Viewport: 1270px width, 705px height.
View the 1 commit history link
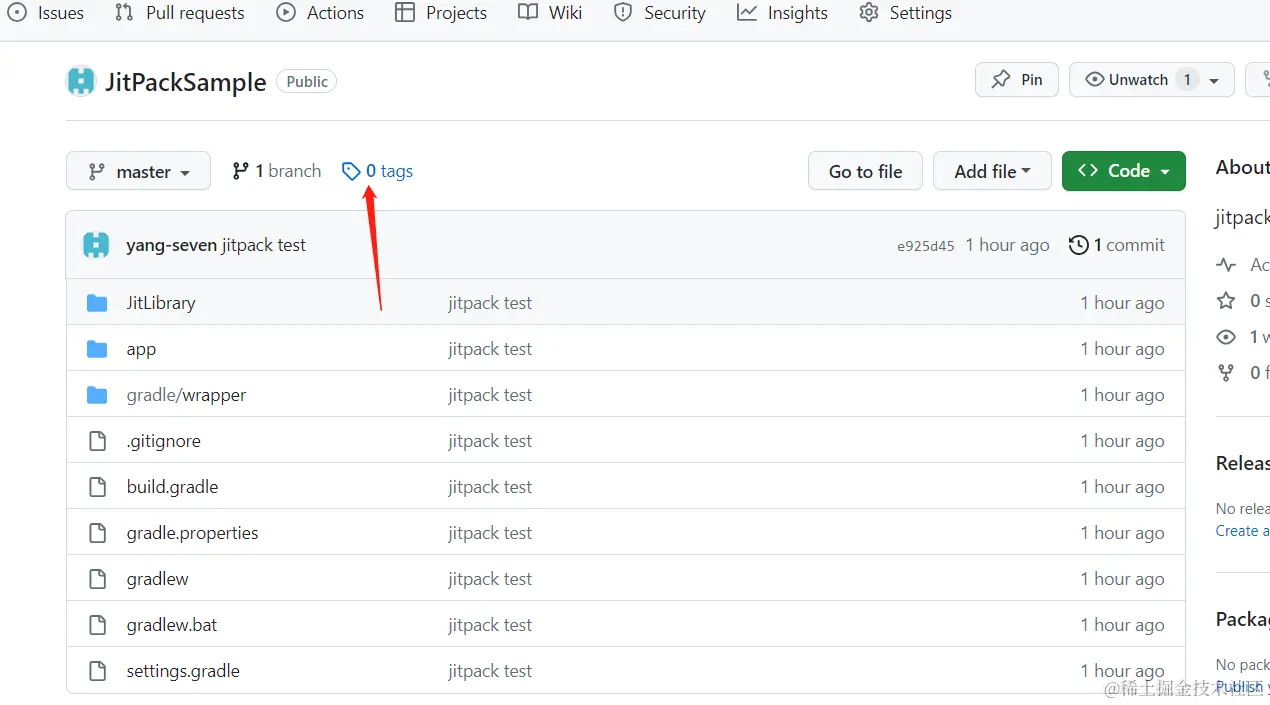point(1117,245)
